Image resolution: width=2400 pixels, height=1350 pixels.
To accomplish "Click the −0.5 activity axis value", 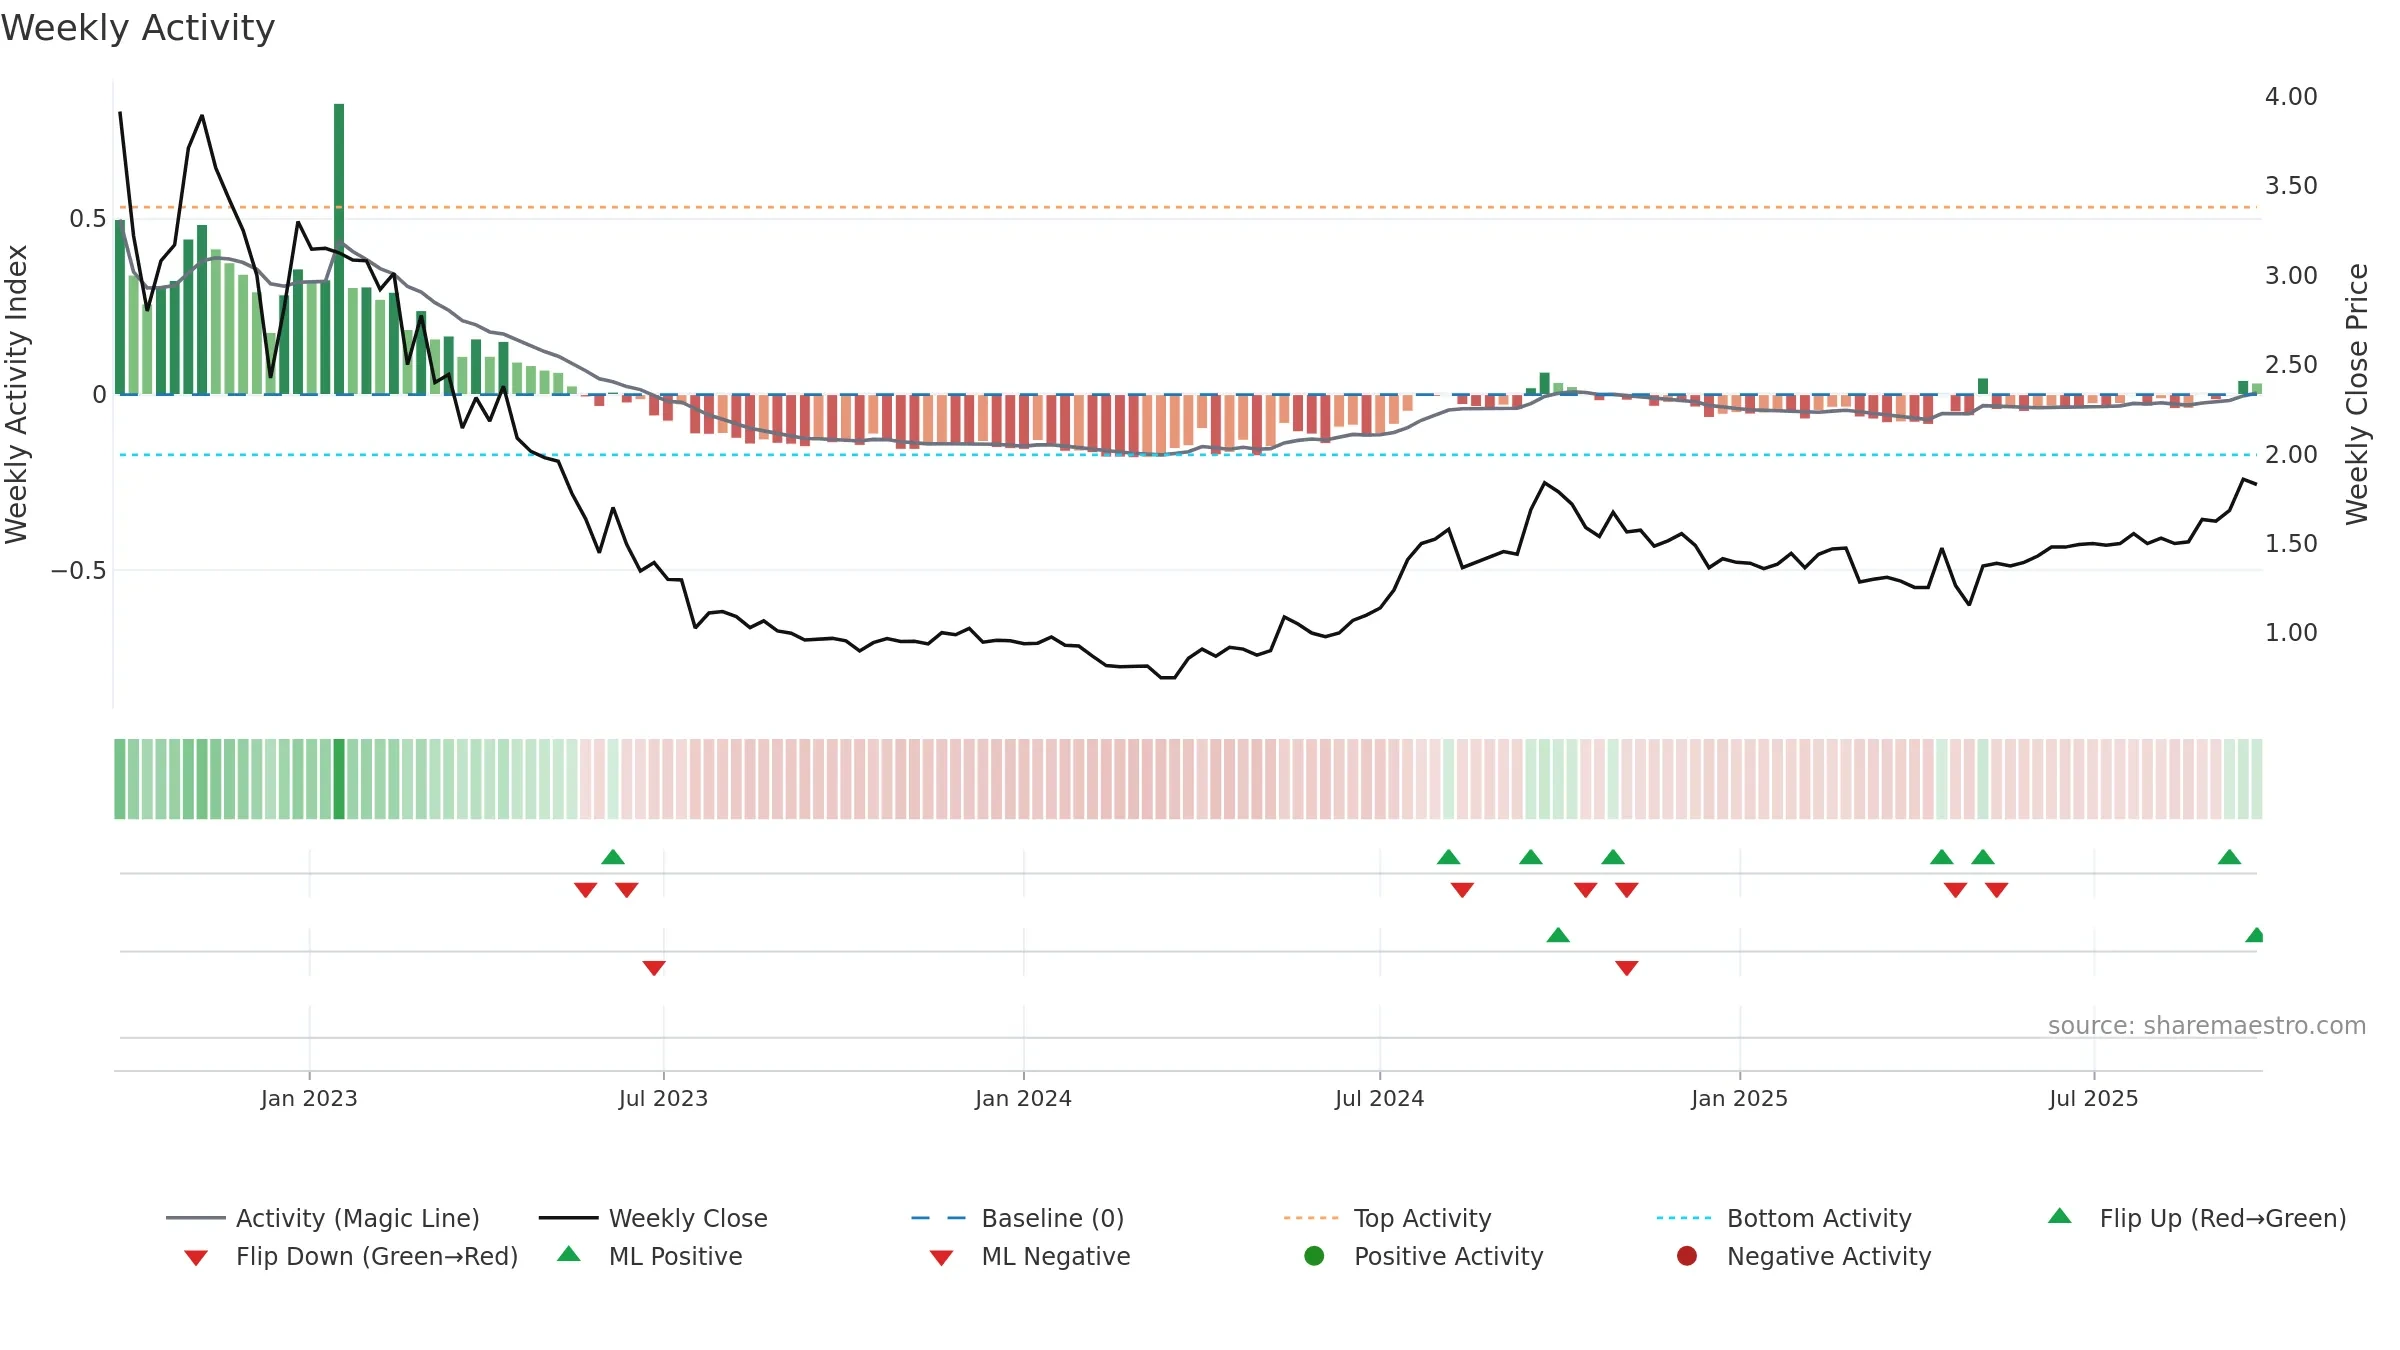I will pyautogui.click(x=78, y=571).
